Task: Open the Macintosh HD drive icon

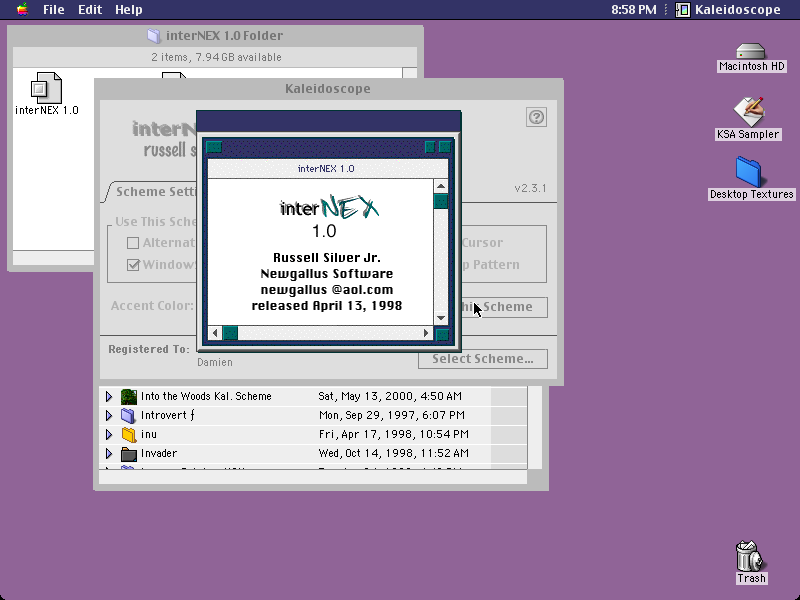Action: coord(751,51)
